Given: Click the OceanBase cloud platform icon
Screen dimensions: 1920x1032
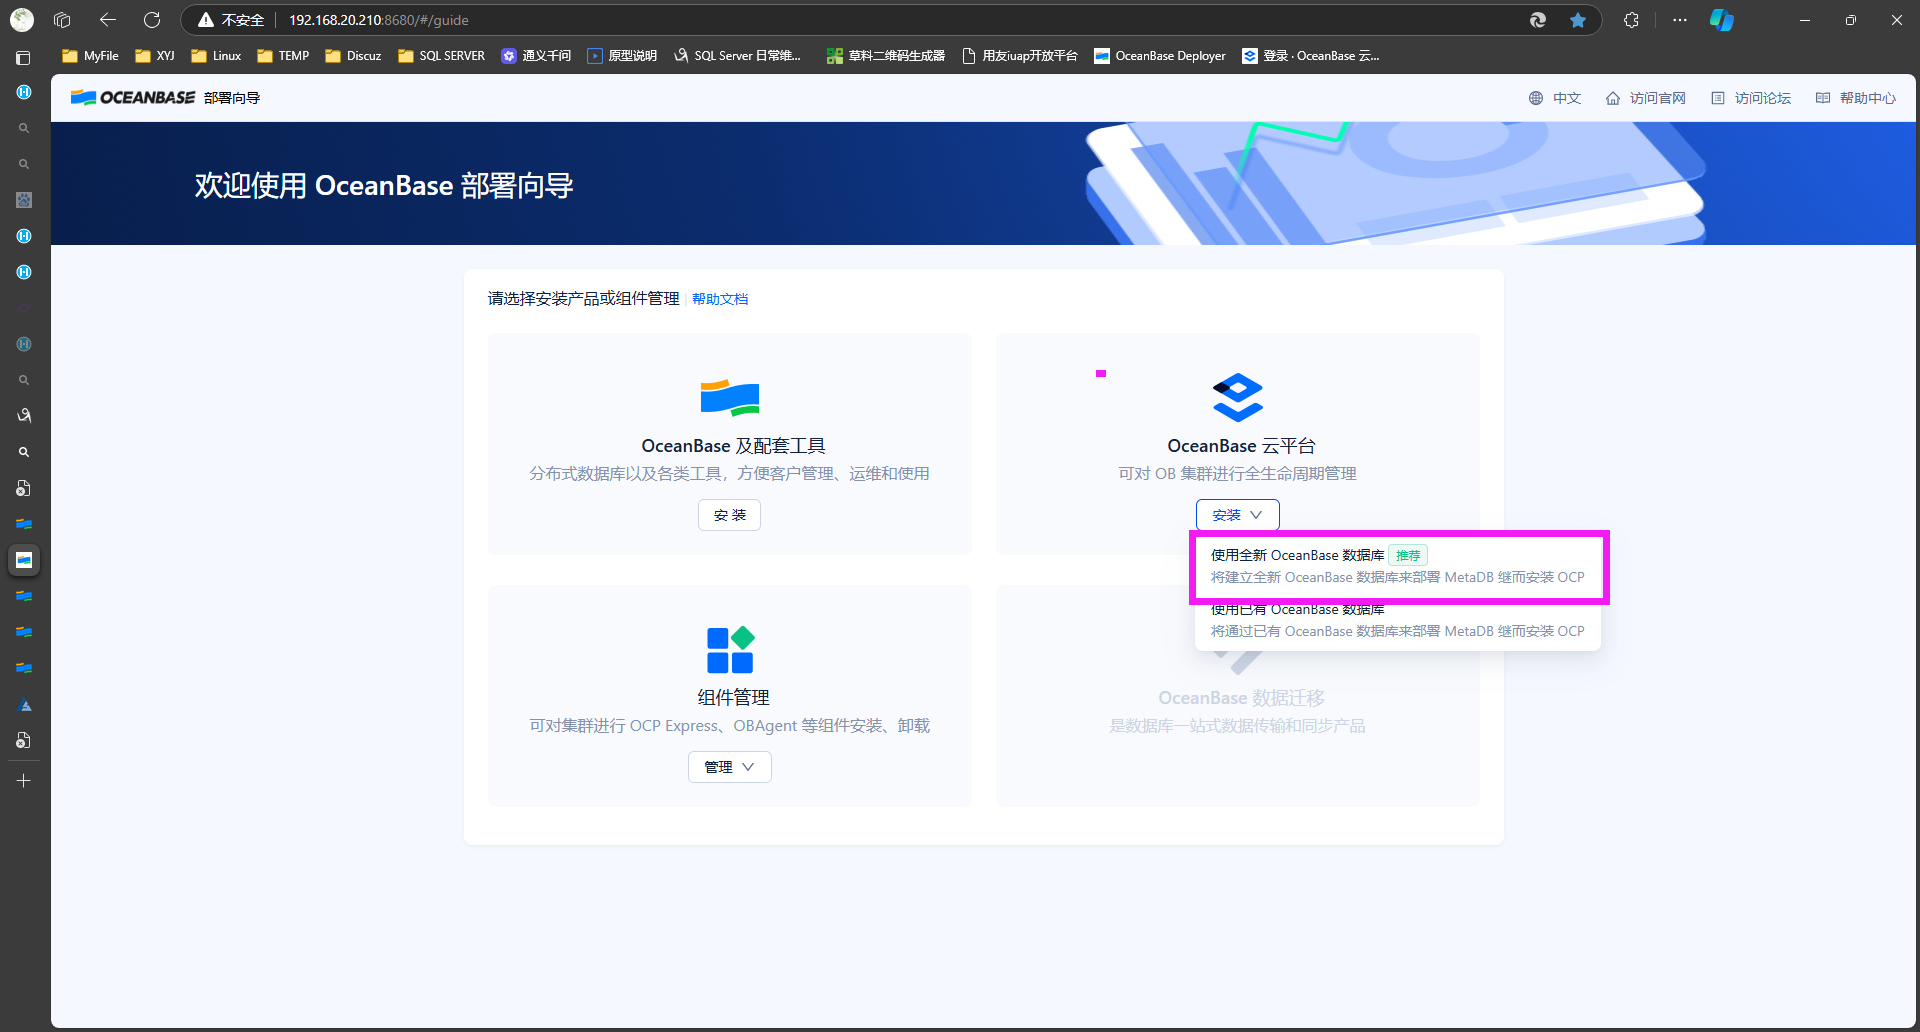Looking at the screenshot, I should pos(1237,397).
